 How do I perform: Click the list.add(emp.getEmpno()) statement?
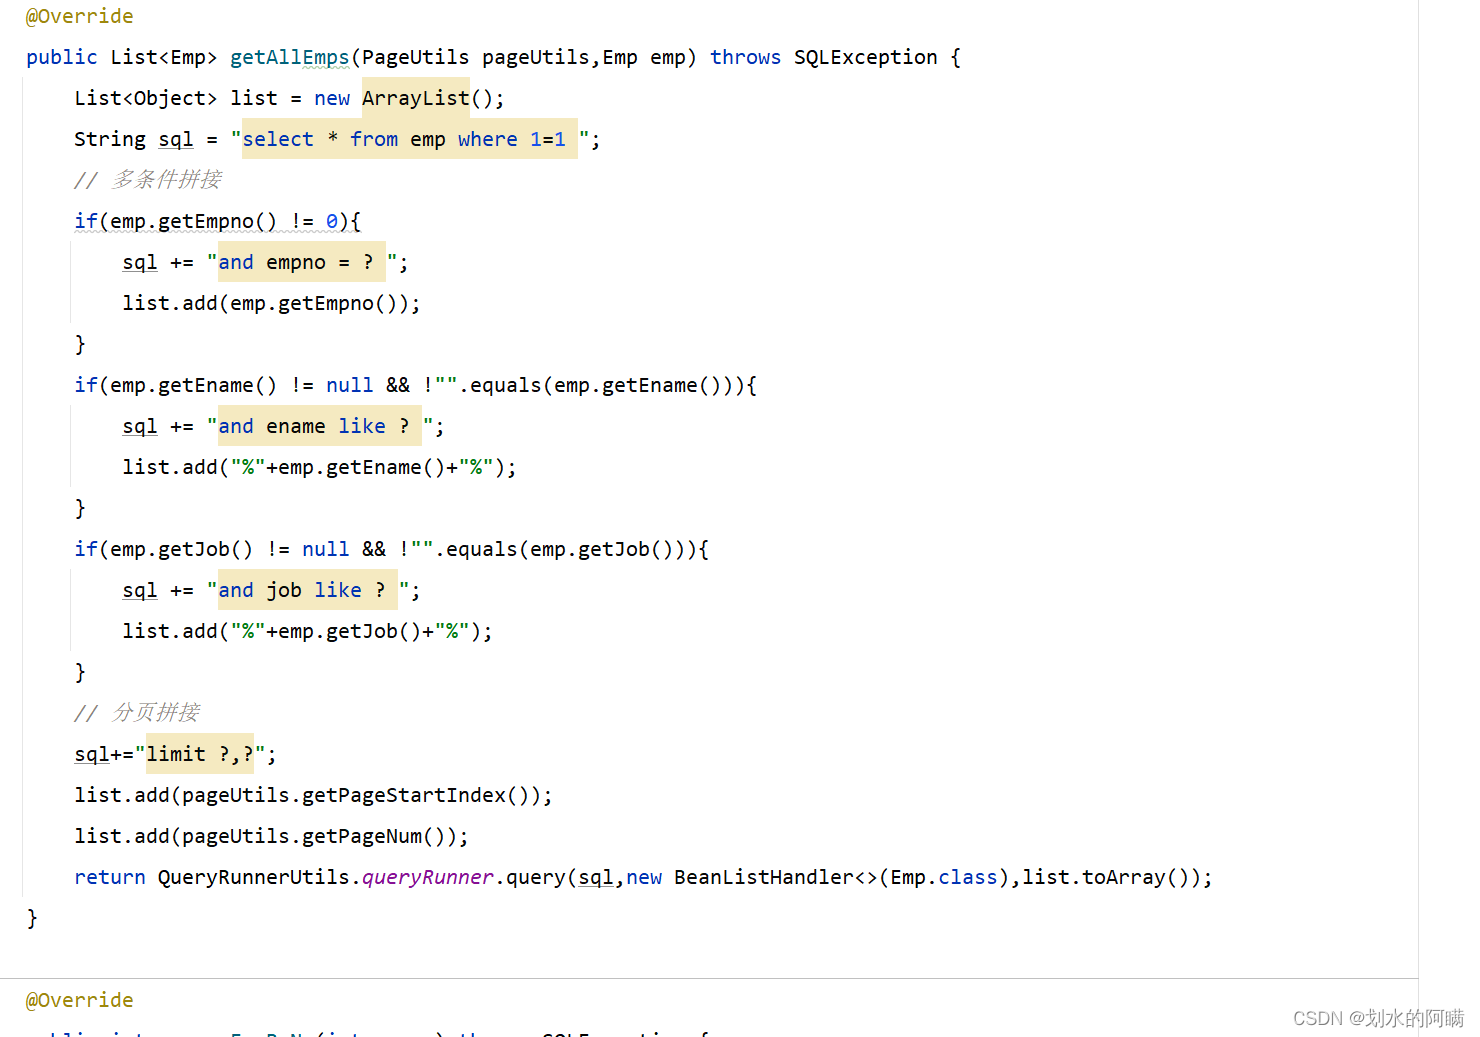[x=271, y=303]
